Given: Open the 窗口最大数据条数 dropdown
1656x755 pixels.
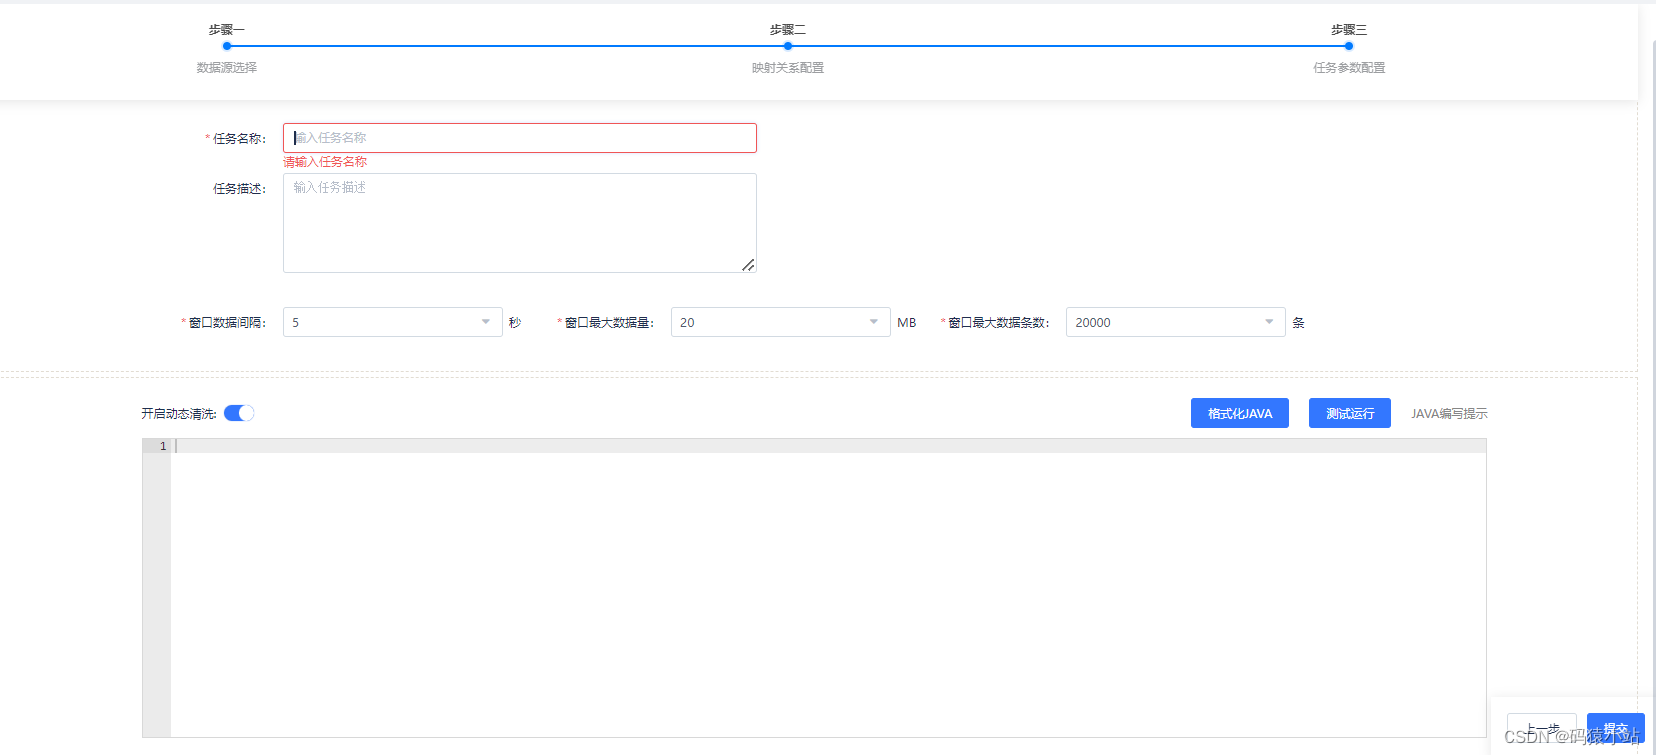Looking at the screenshot, I should [1175, 322].
